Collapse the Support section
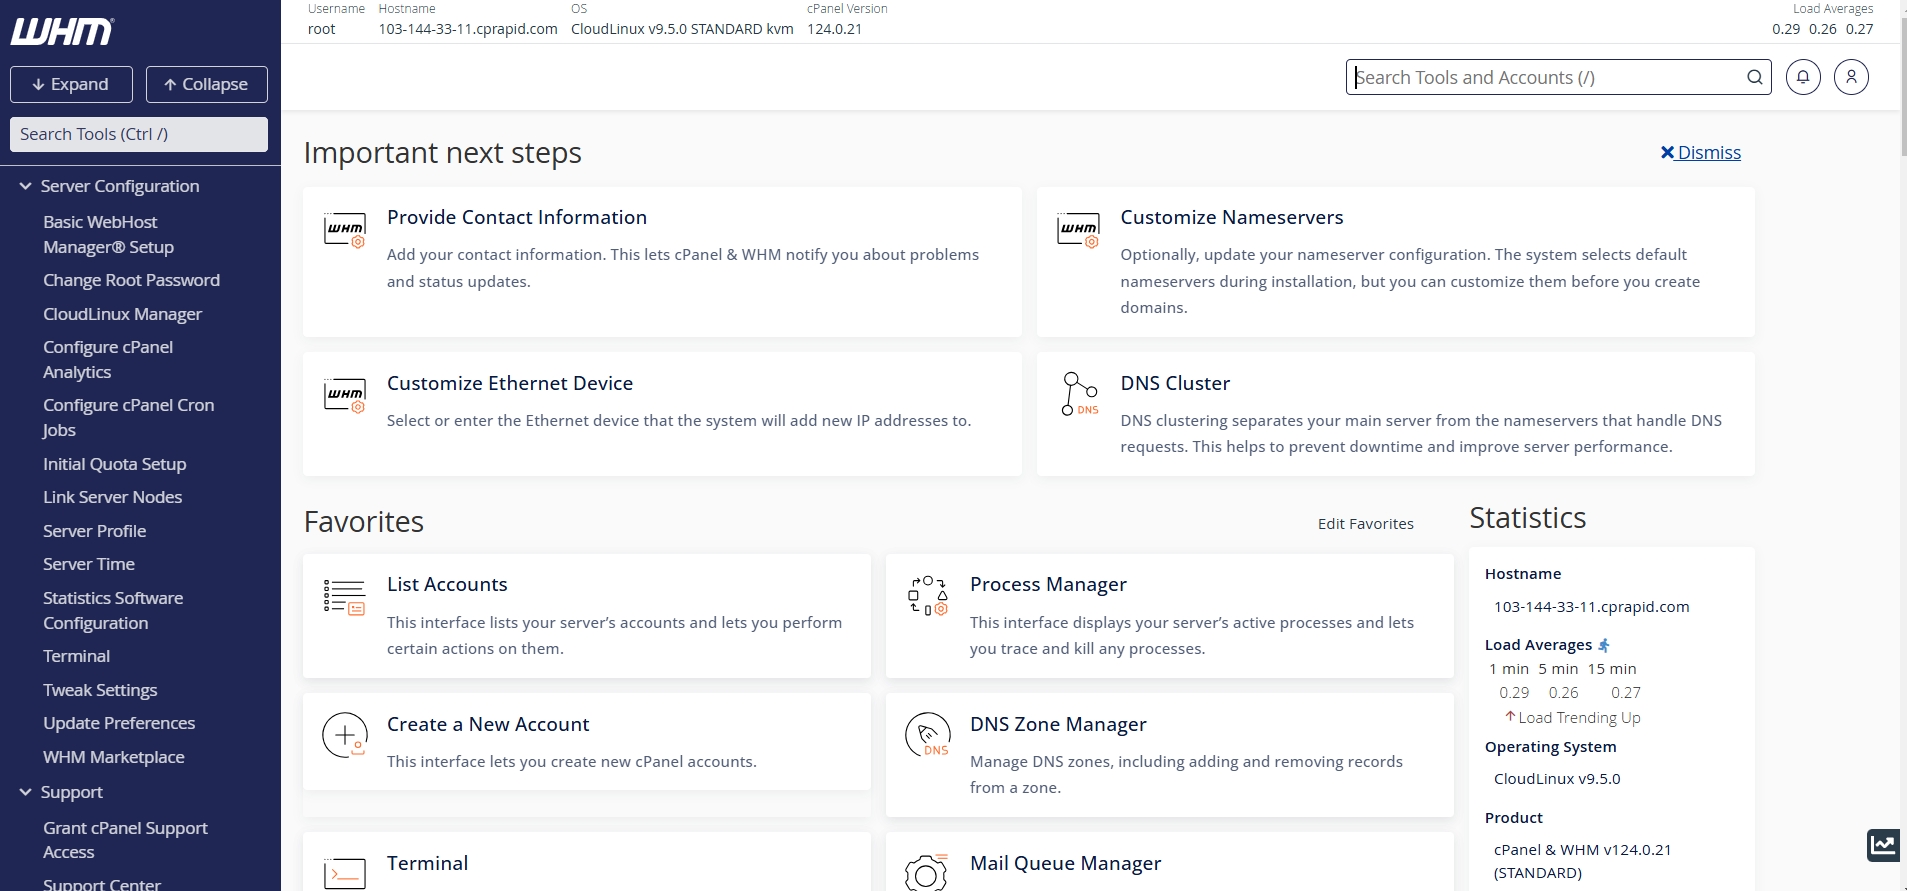 click(x=26, y=792)
